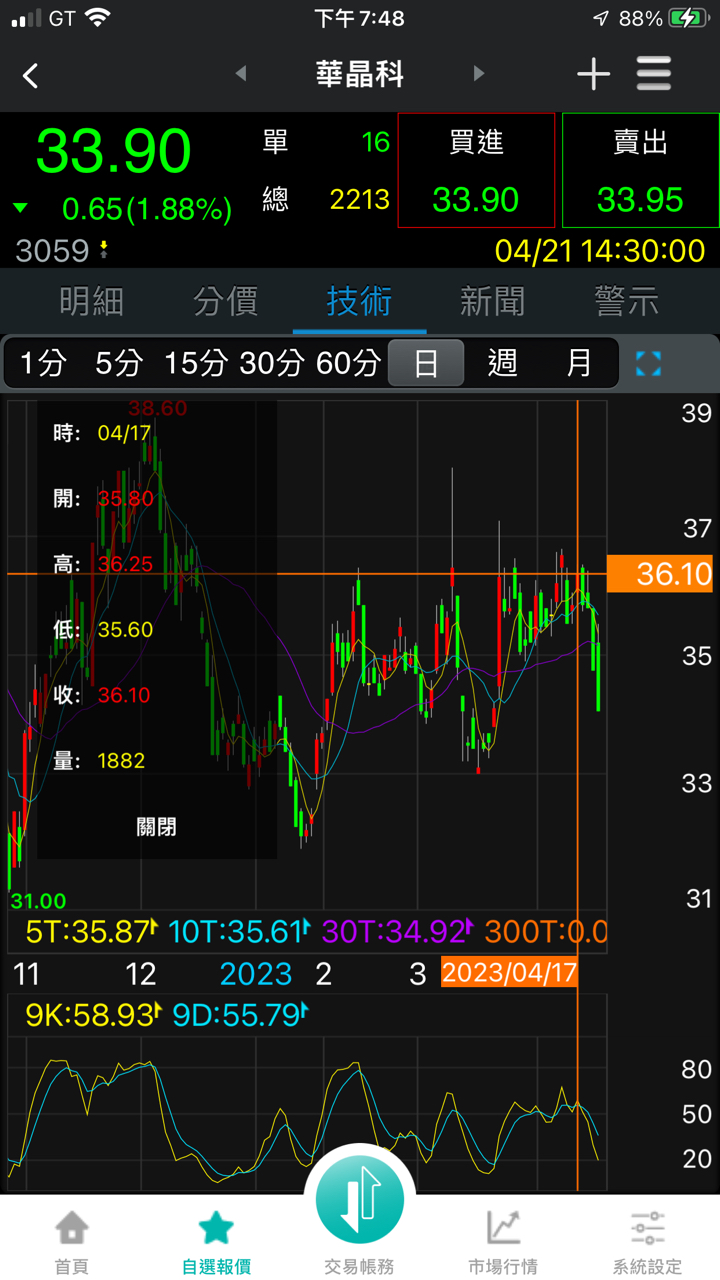Tap the 買進 buy price box
Viewport: 720px width, 1280px height.
coord(476,170)
